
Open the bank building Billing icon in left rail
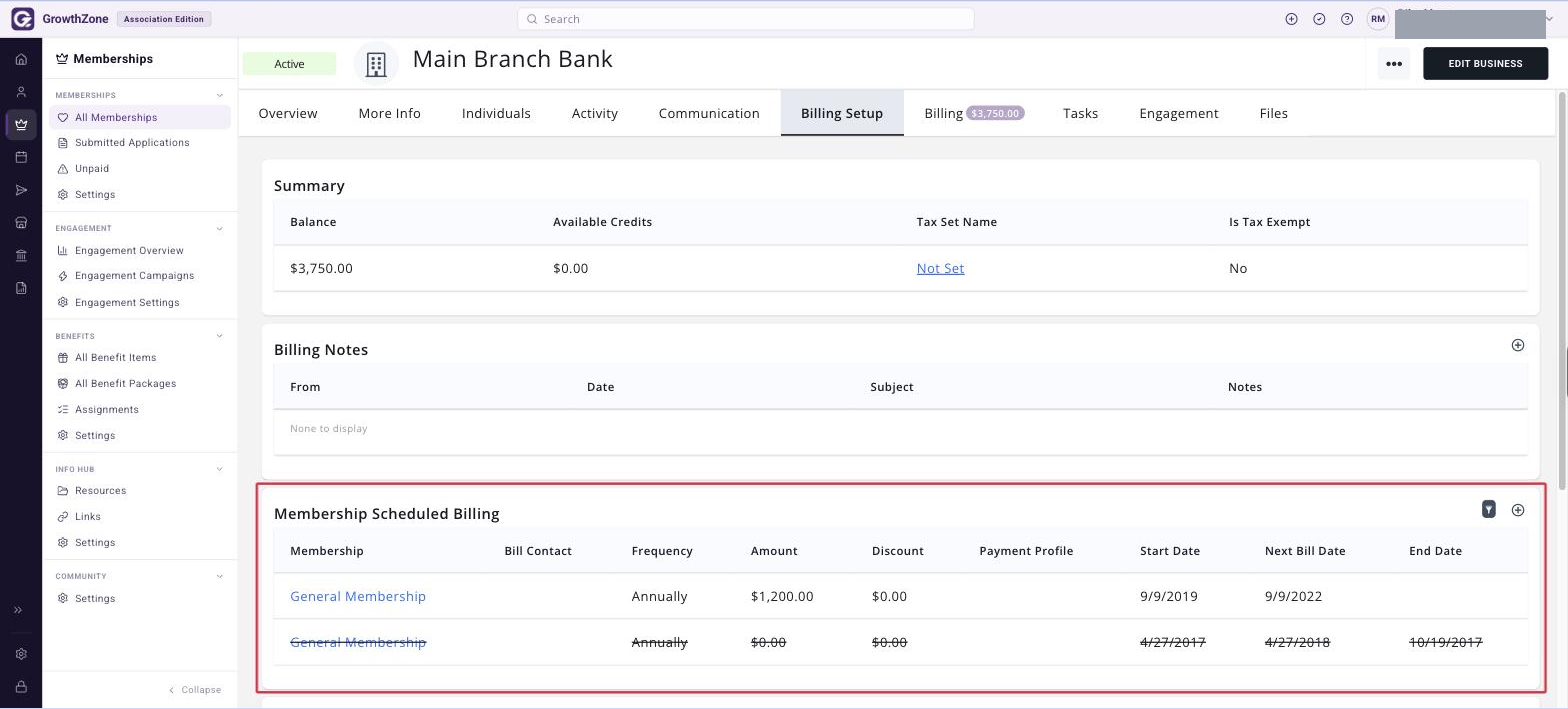click(x=21, y=256)
